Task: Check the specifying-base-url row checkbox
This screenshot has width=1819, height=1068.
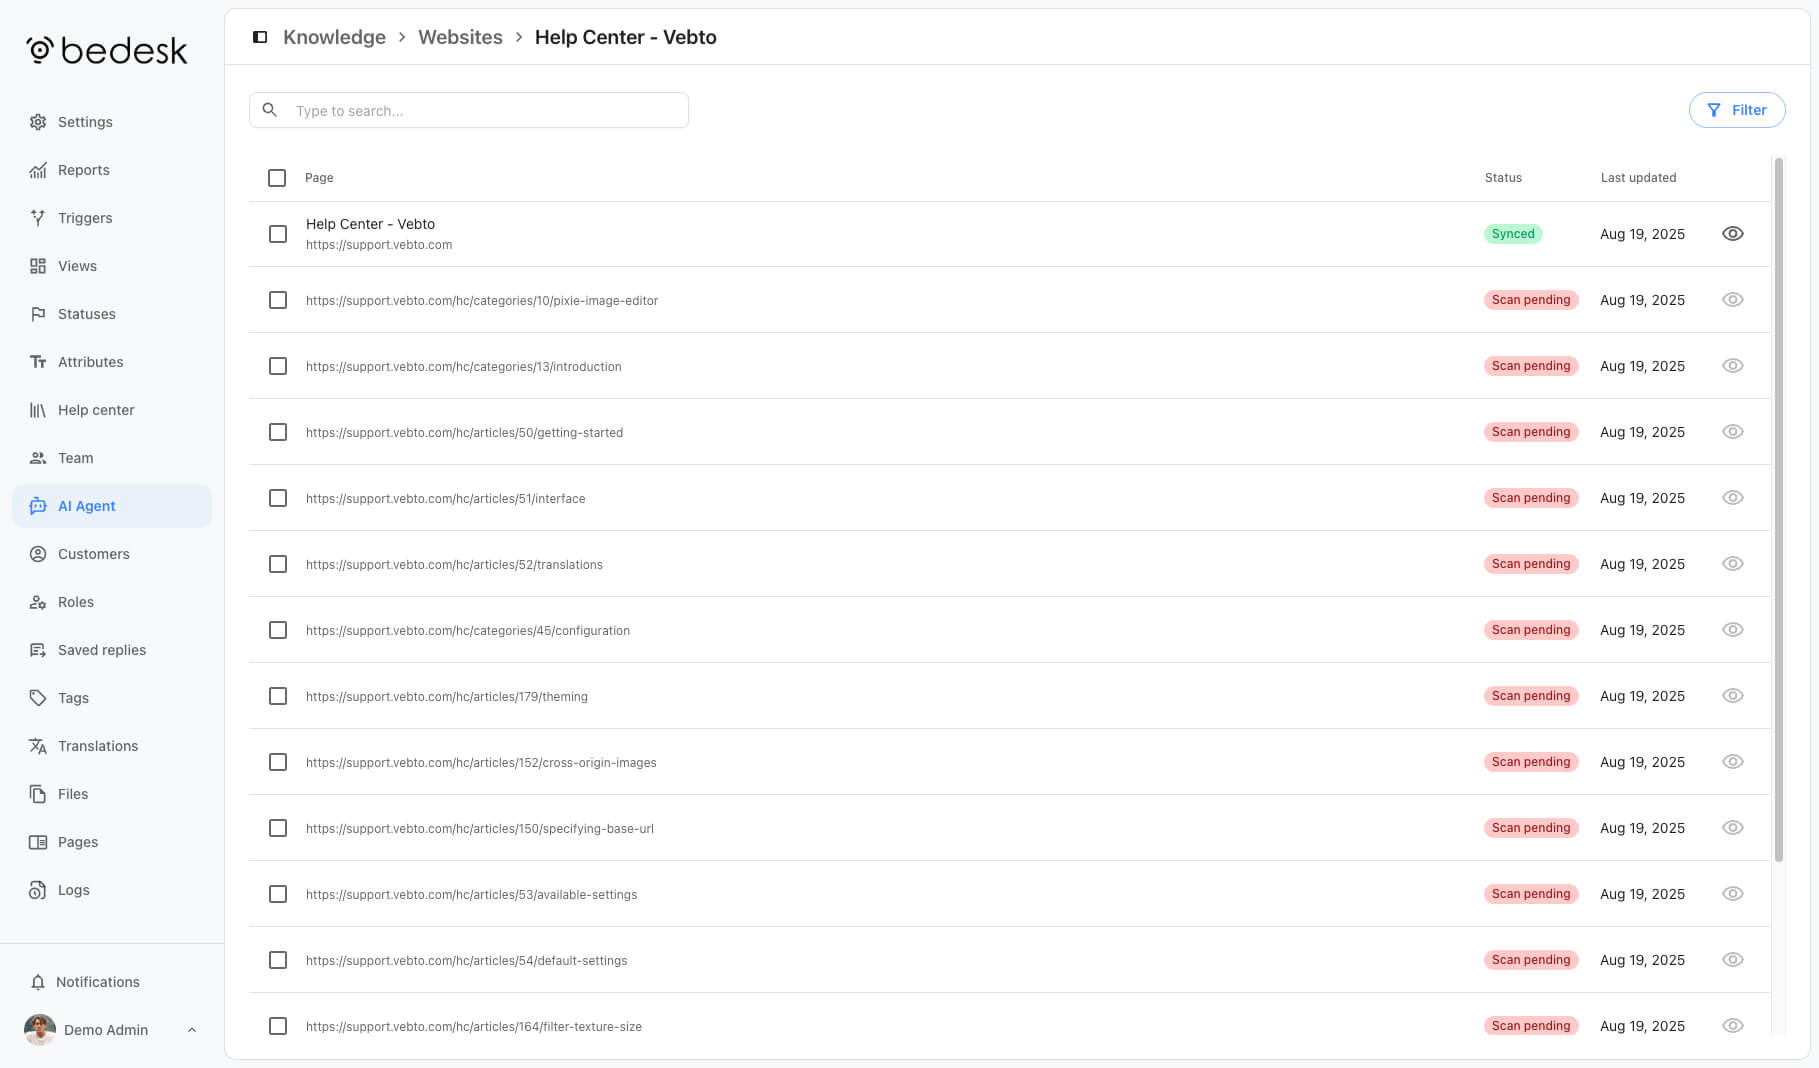Action: click(x=278, y=828)
